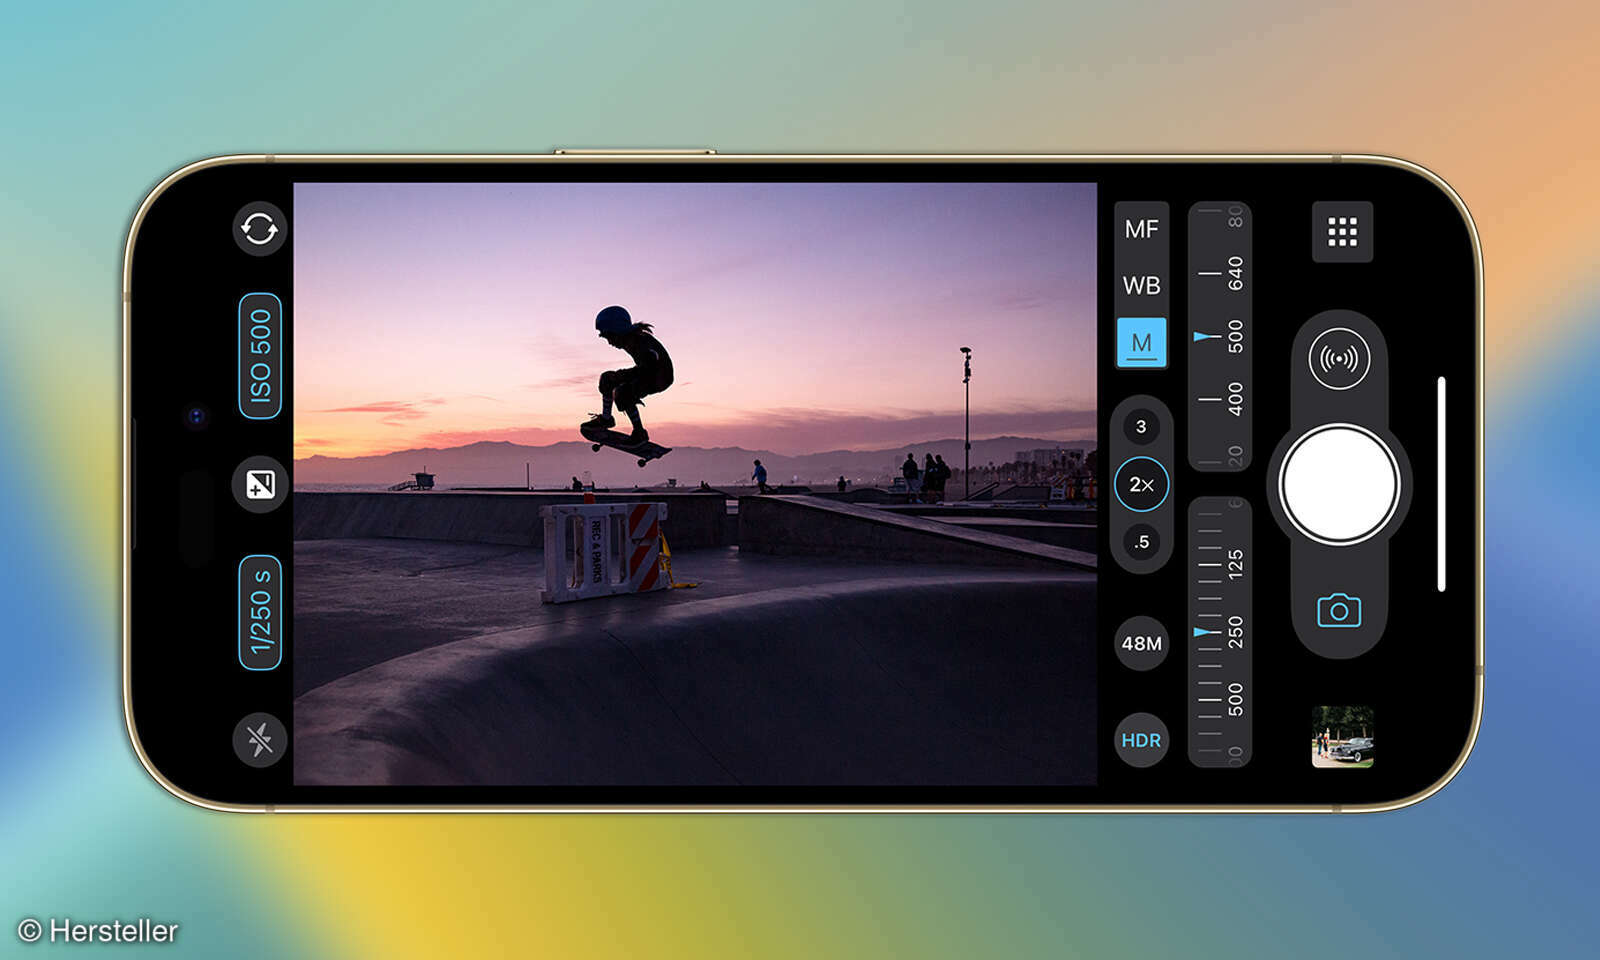Activate the motion capture mode

pos(1340,357)
